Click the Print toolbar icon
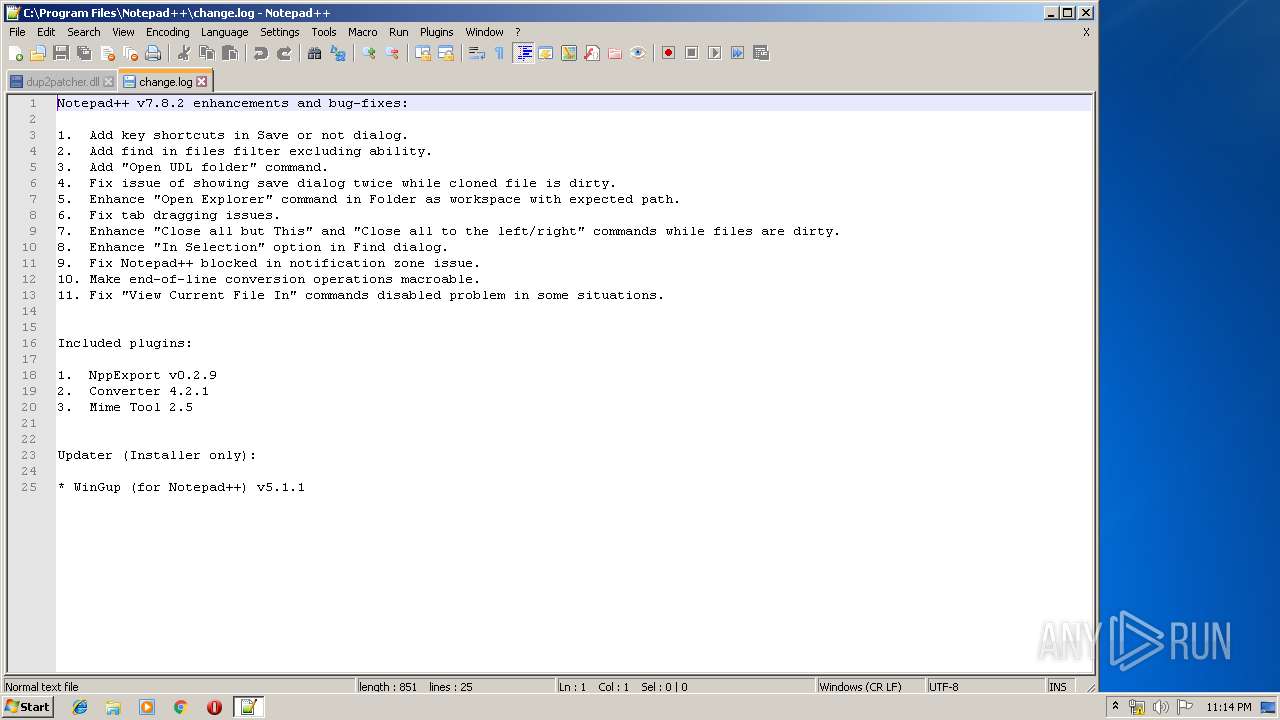 pyautogui.click(x=153, y=53)
